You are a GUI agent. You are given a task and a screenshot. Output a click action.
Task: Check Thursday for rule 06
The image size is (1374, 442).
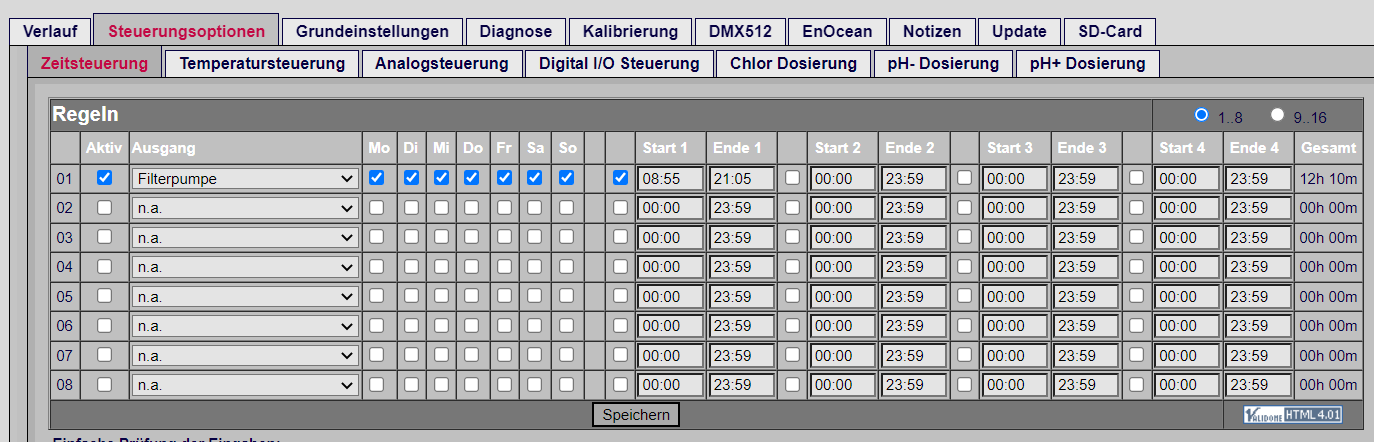(x=471, y=326)
